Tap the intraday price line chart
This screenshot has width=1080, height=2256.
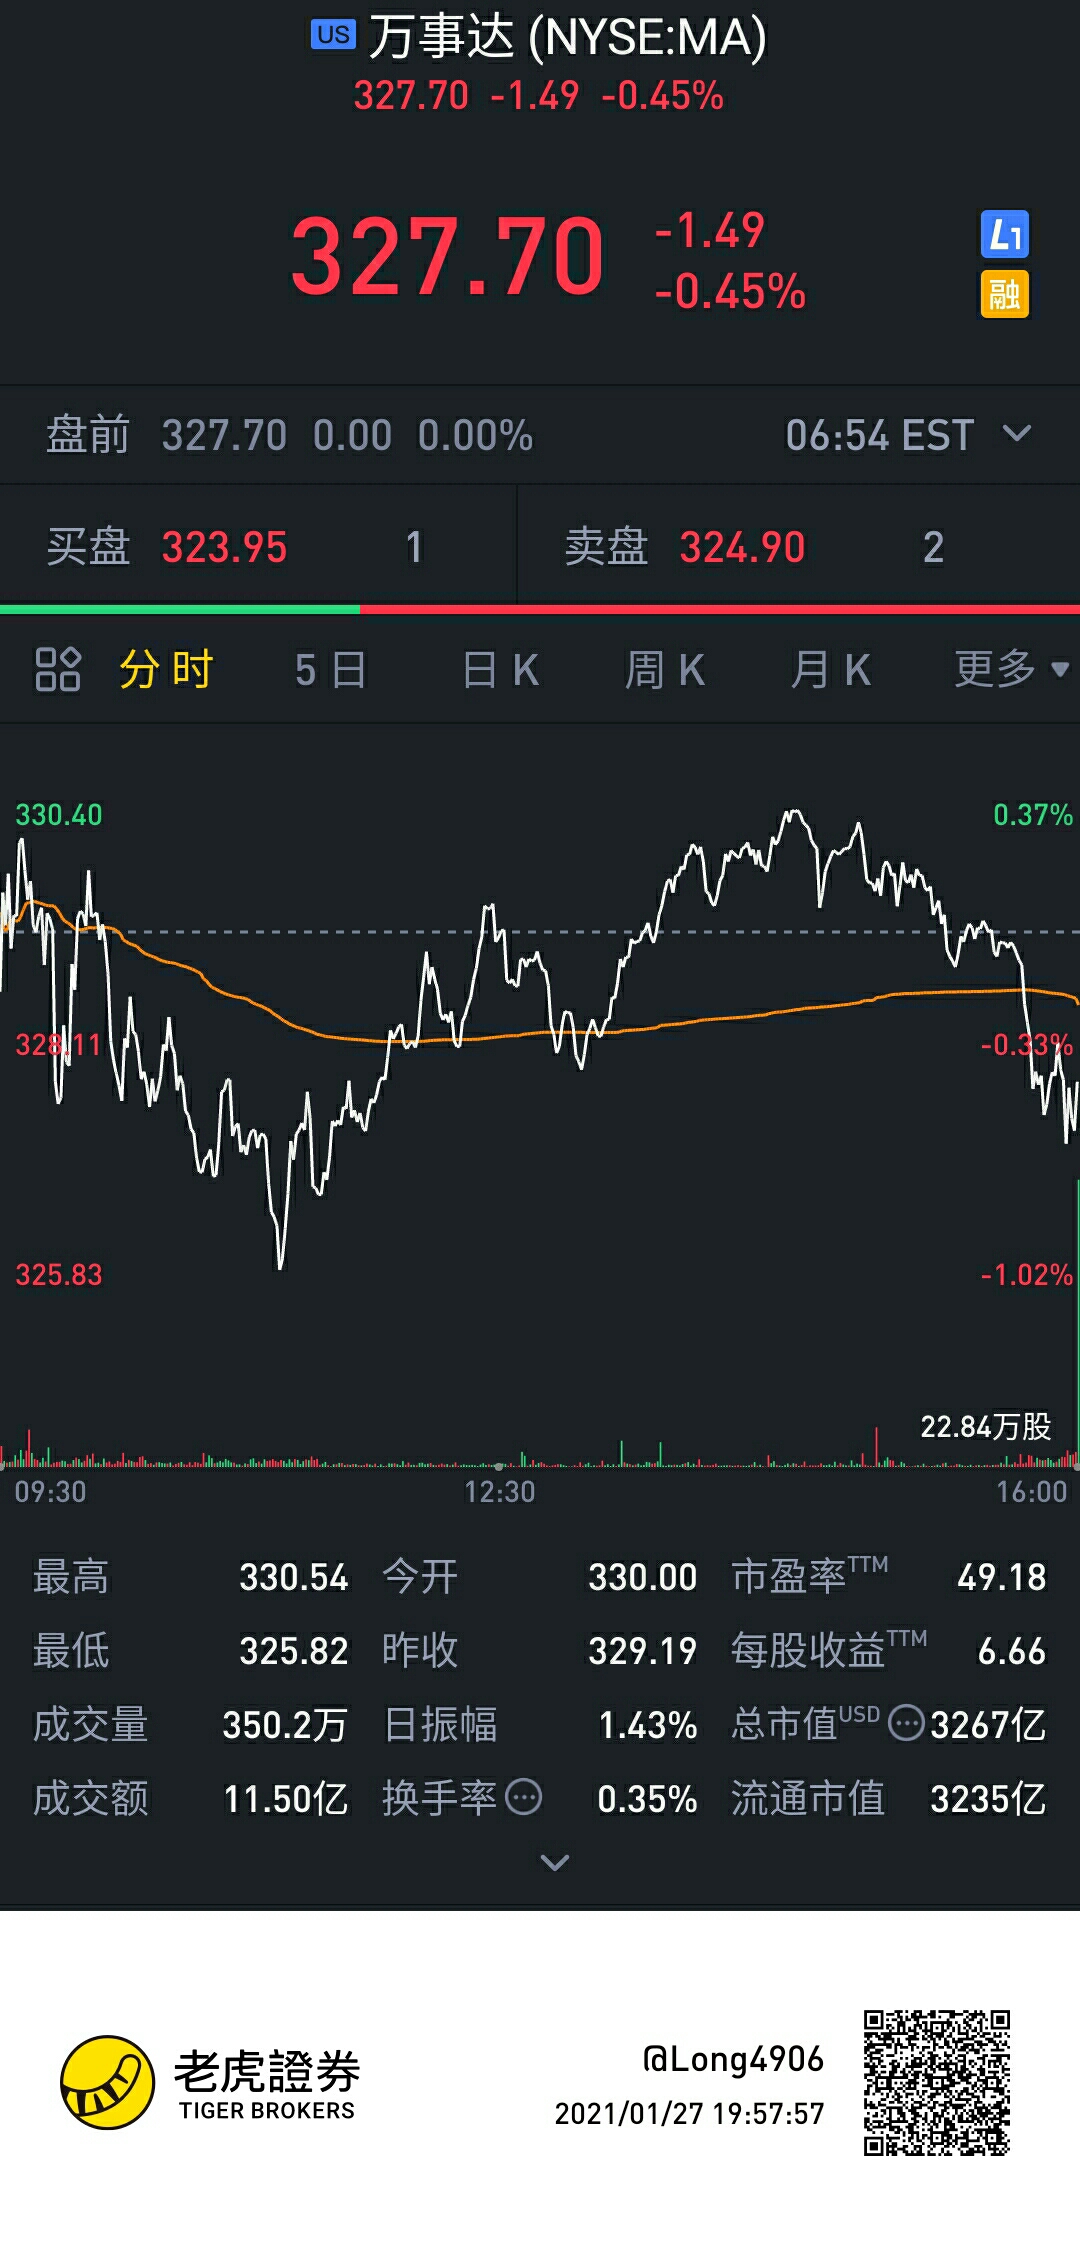[540, 1040]
